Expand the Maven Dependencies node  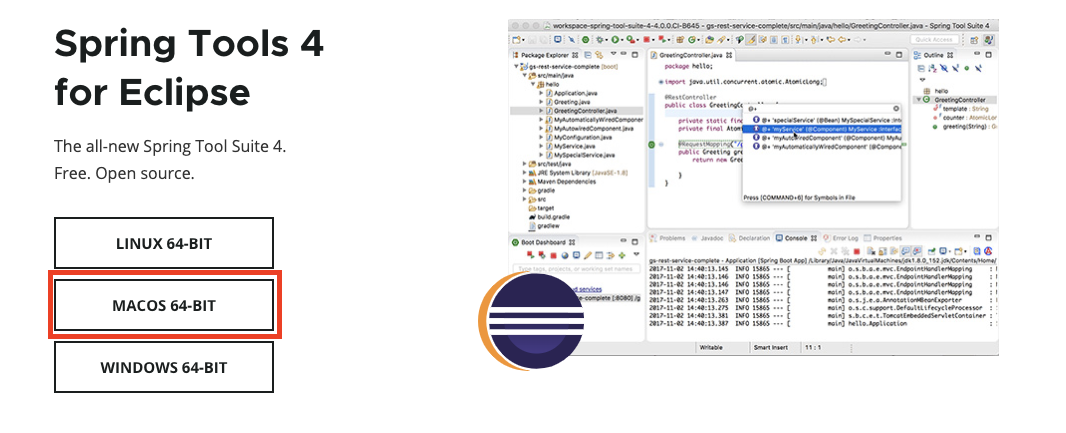click(x=525, y=181)
